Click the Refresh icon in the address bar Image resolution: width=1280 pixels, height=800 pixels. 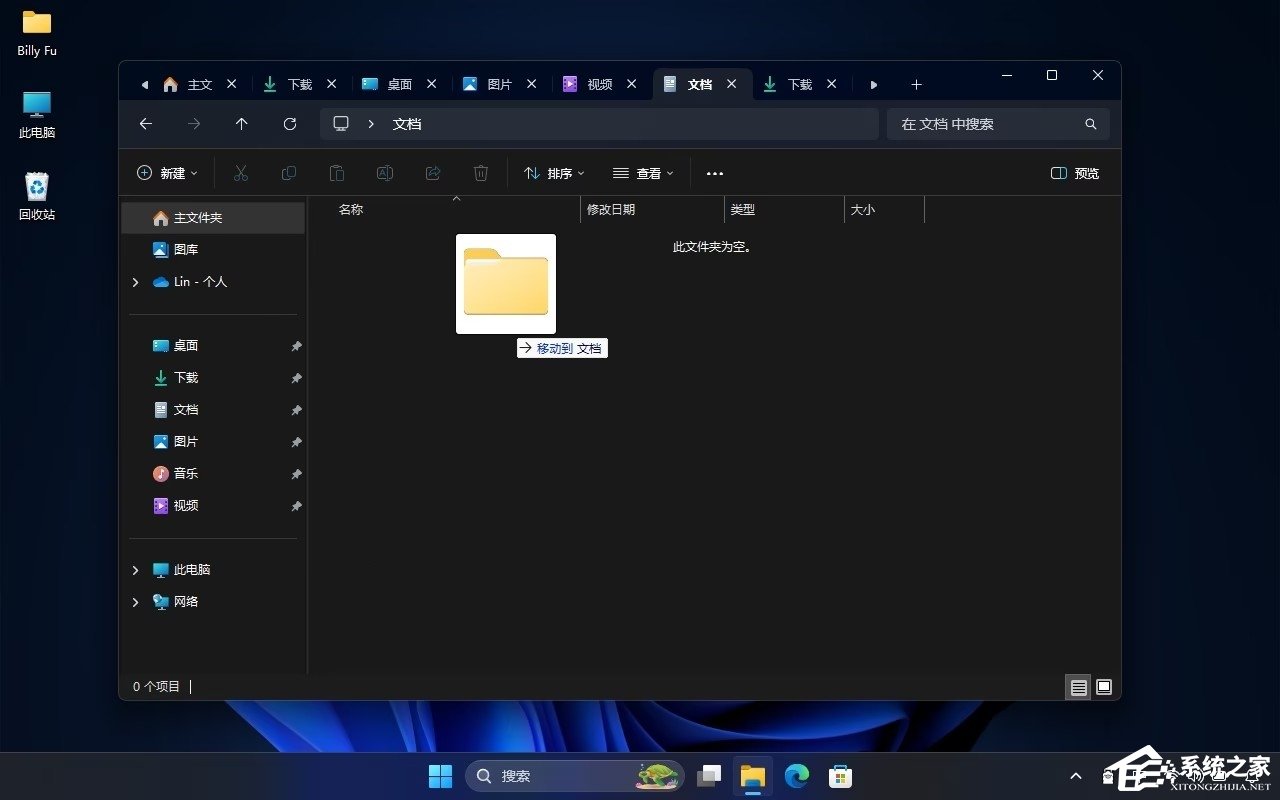[290, 123]
